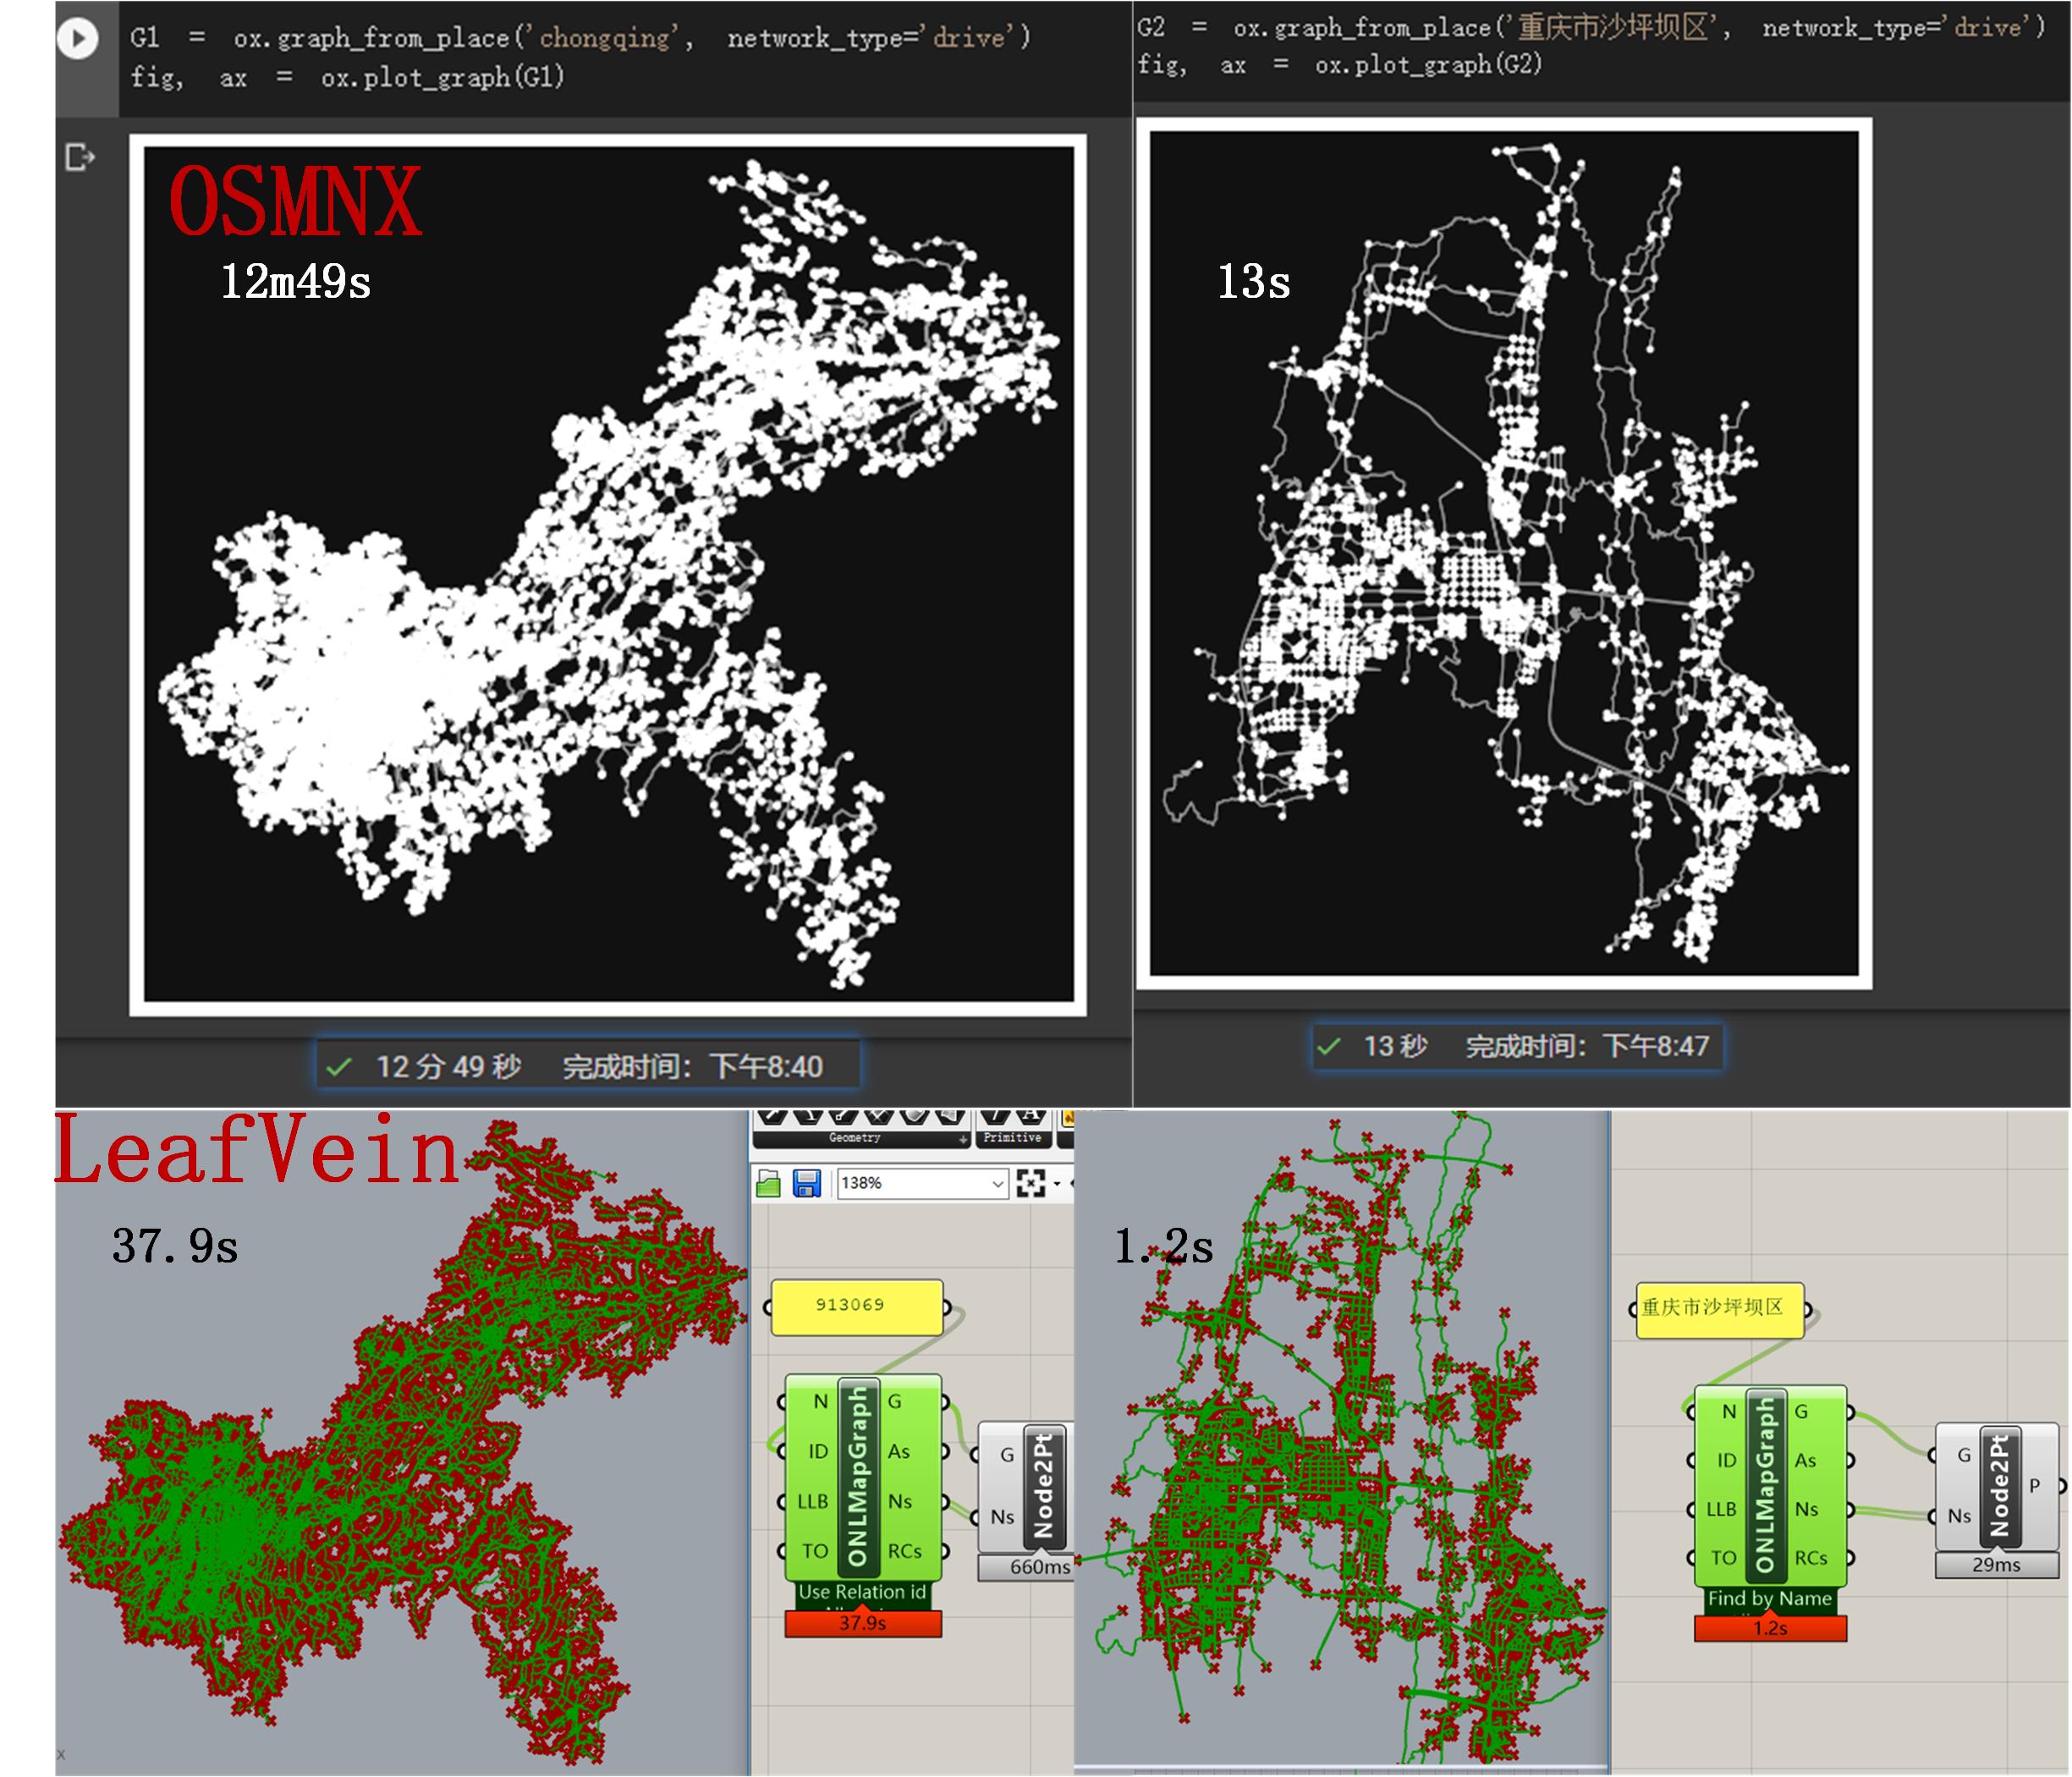
Task: Click Ns output on the Use Relation id component
Action: pos(900,1501)
